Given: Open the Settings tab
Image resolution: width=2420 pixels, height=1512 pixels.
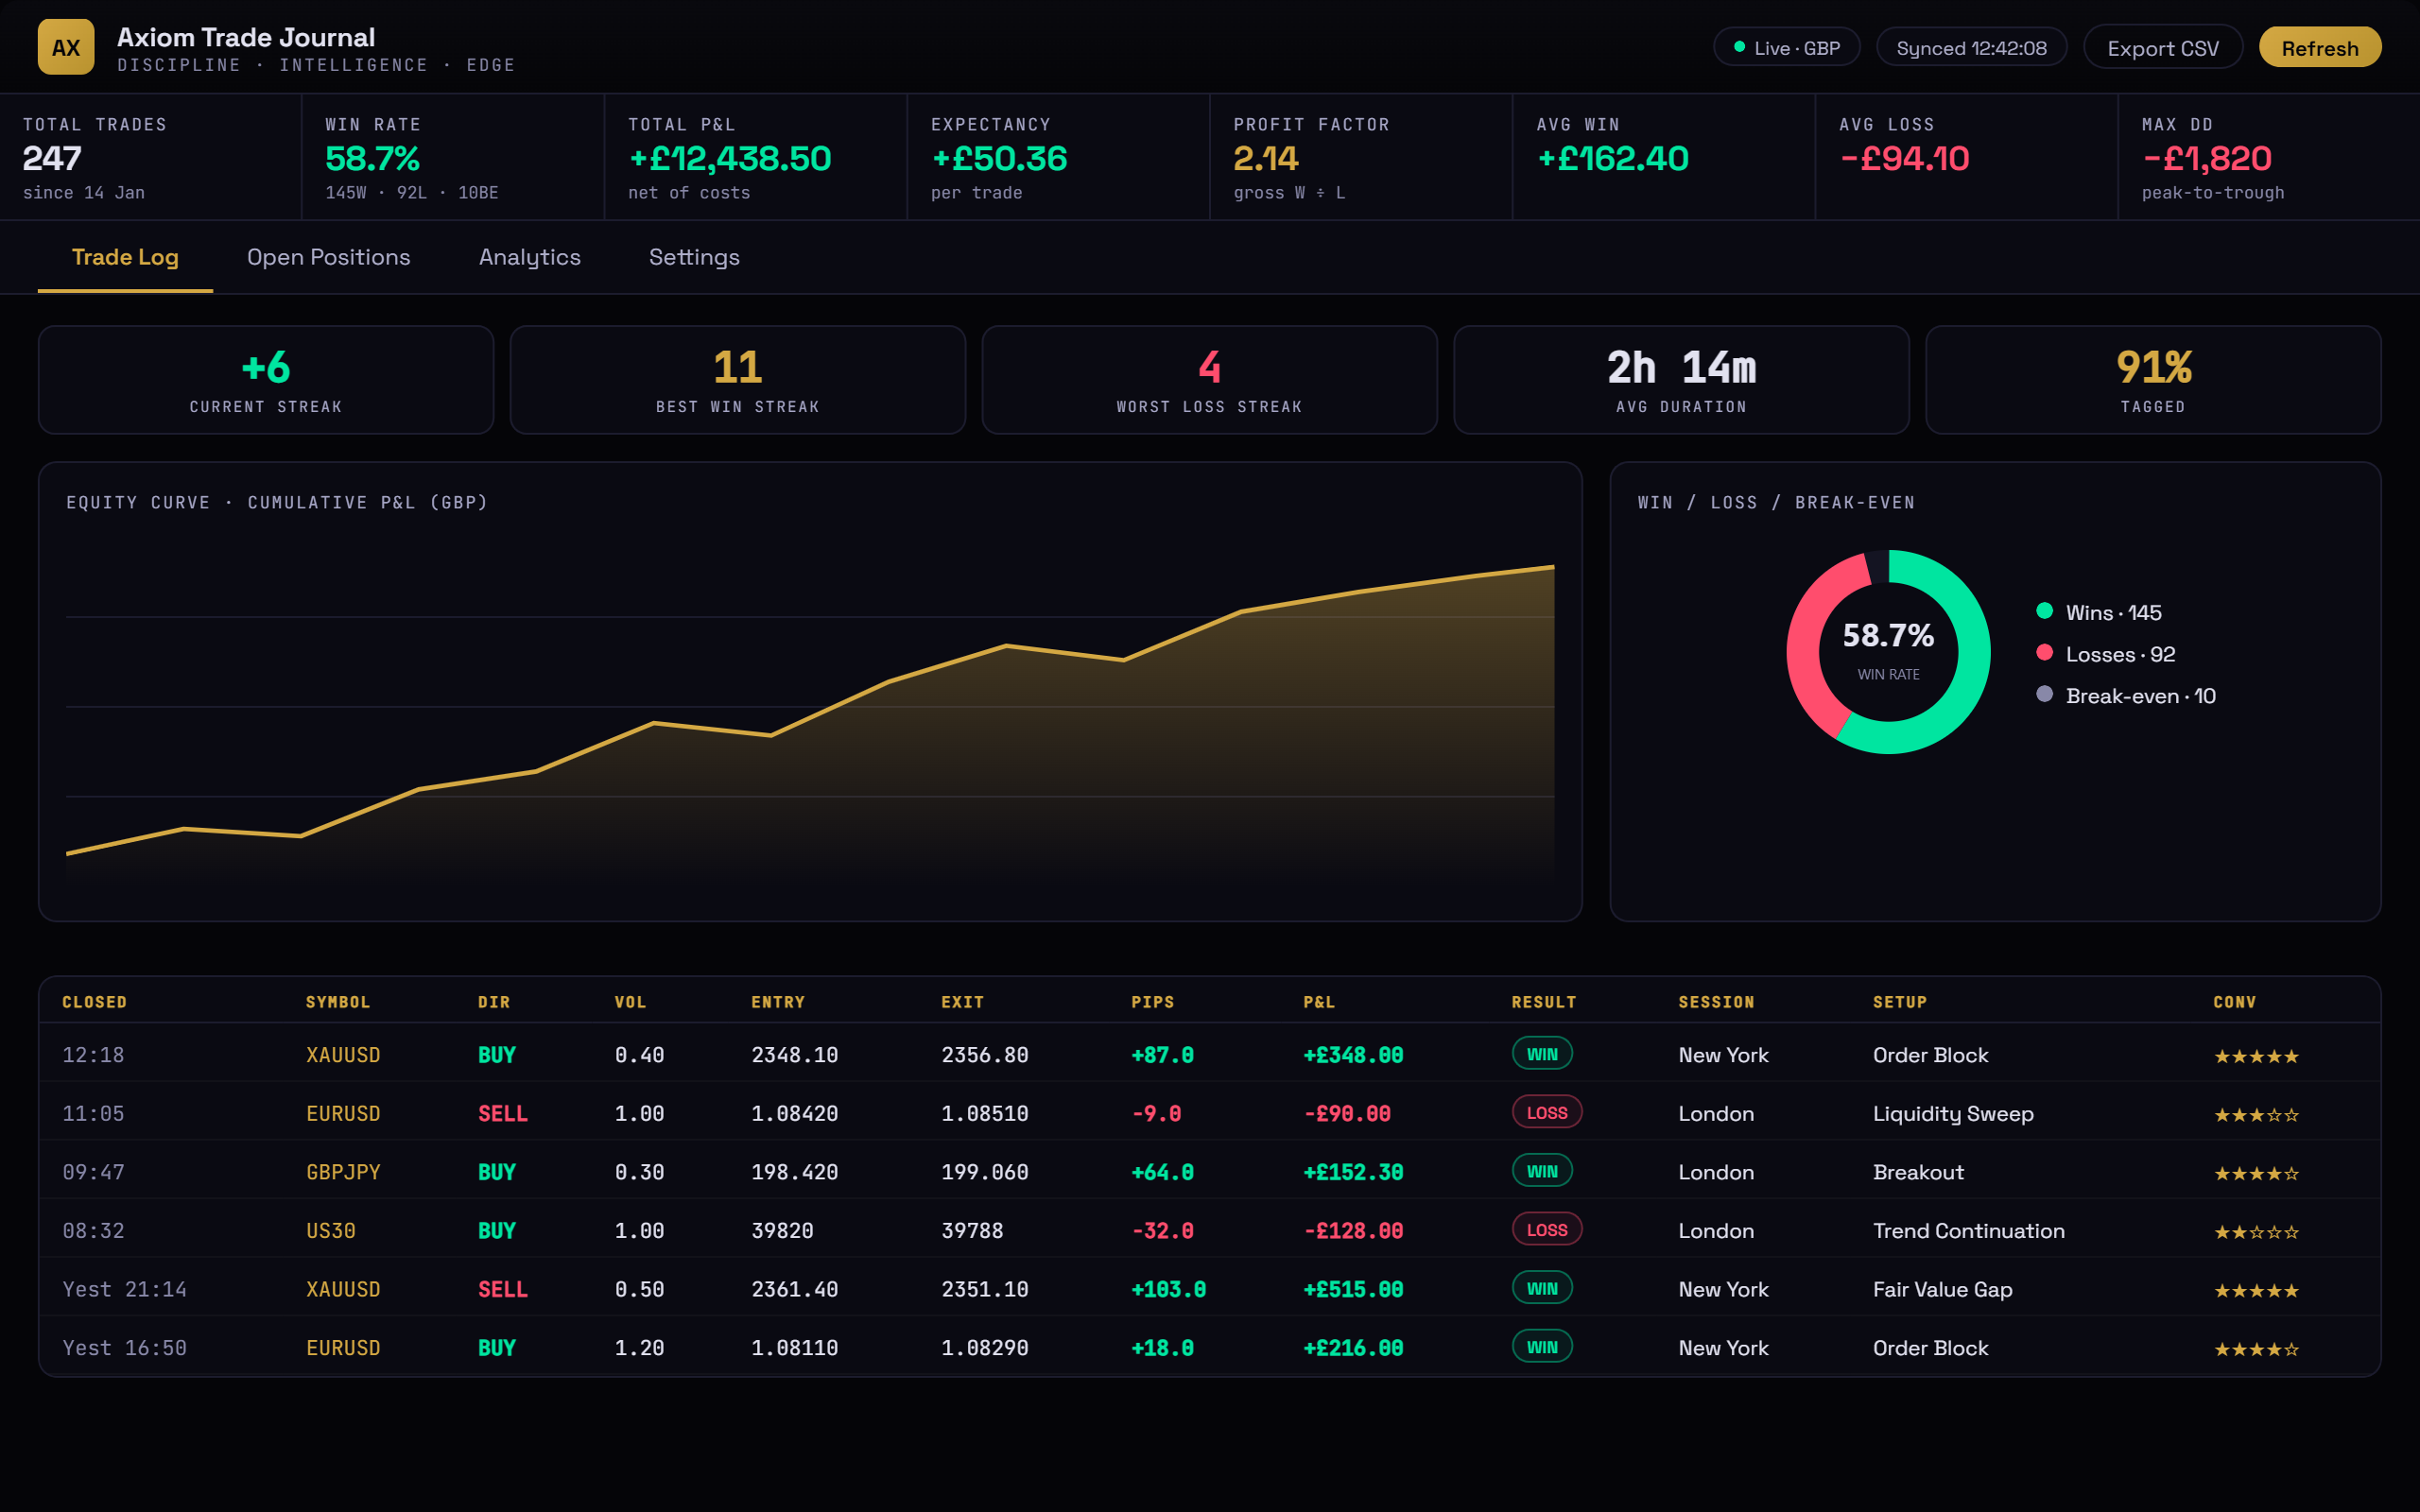Looking at the screenshot, I should pos(694,257).
